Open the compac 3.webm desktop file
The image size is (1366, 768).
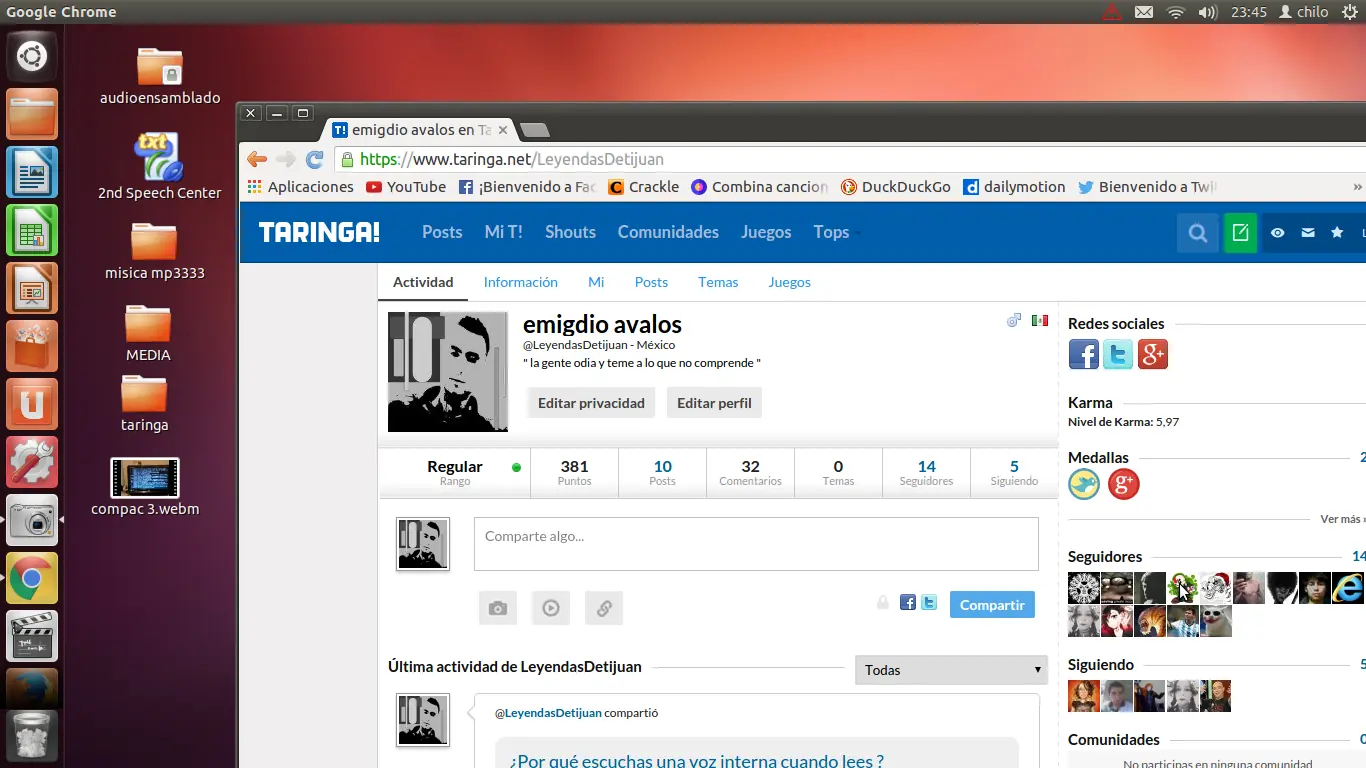point(145,487)
